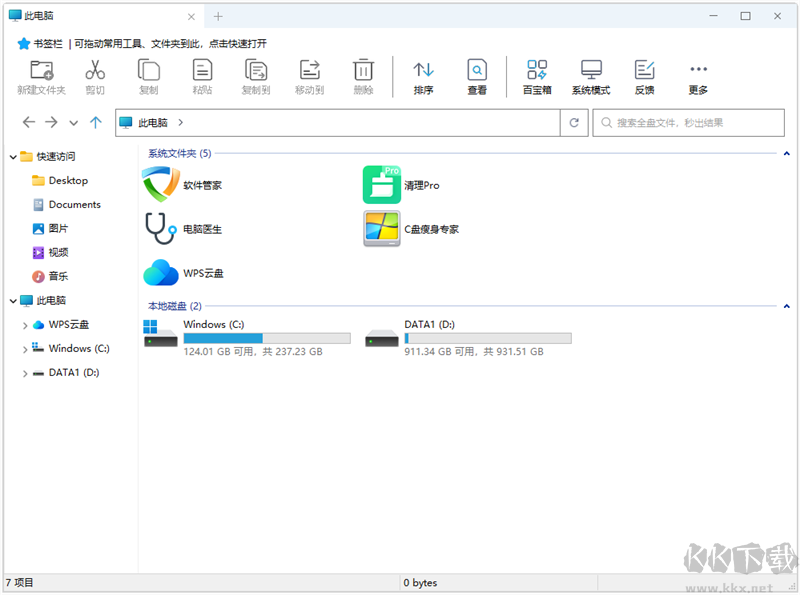Screen dimensions: 800x595
Task: Click the 排序 sort control
Action: pos(423,75)
